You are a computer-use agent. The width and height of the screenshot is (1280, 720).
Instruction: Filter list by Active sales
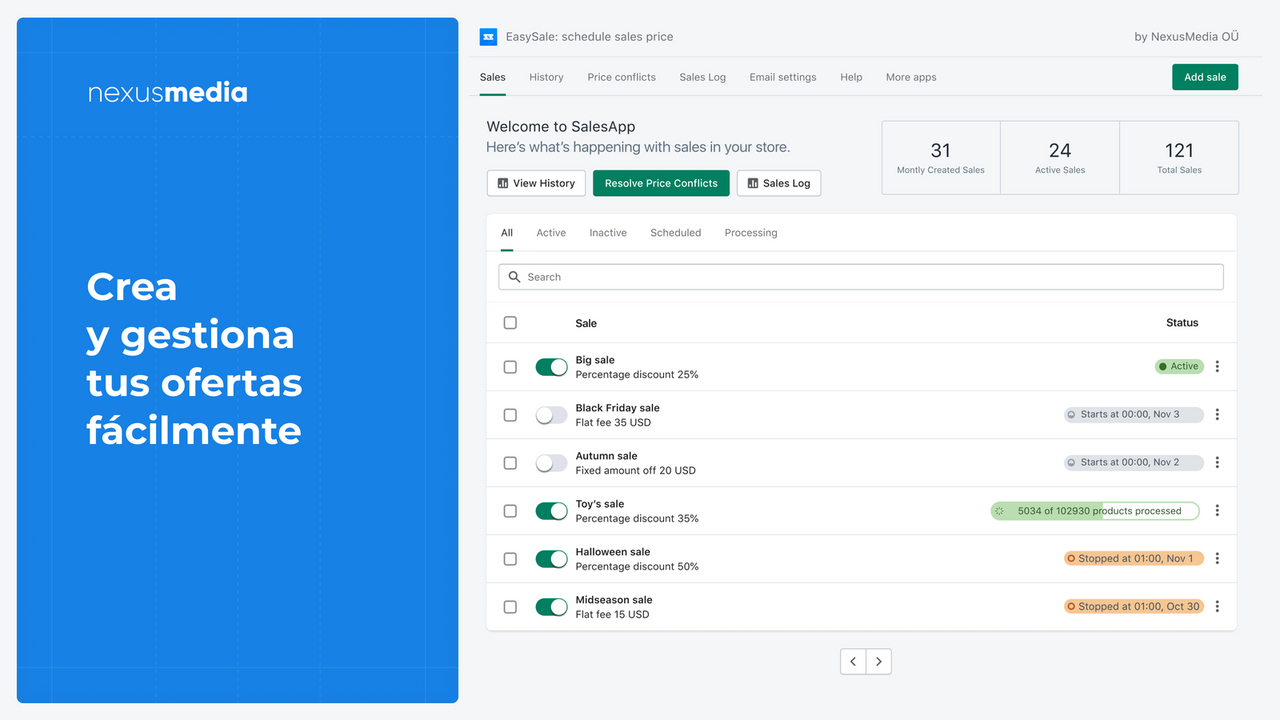click(551, 233)
